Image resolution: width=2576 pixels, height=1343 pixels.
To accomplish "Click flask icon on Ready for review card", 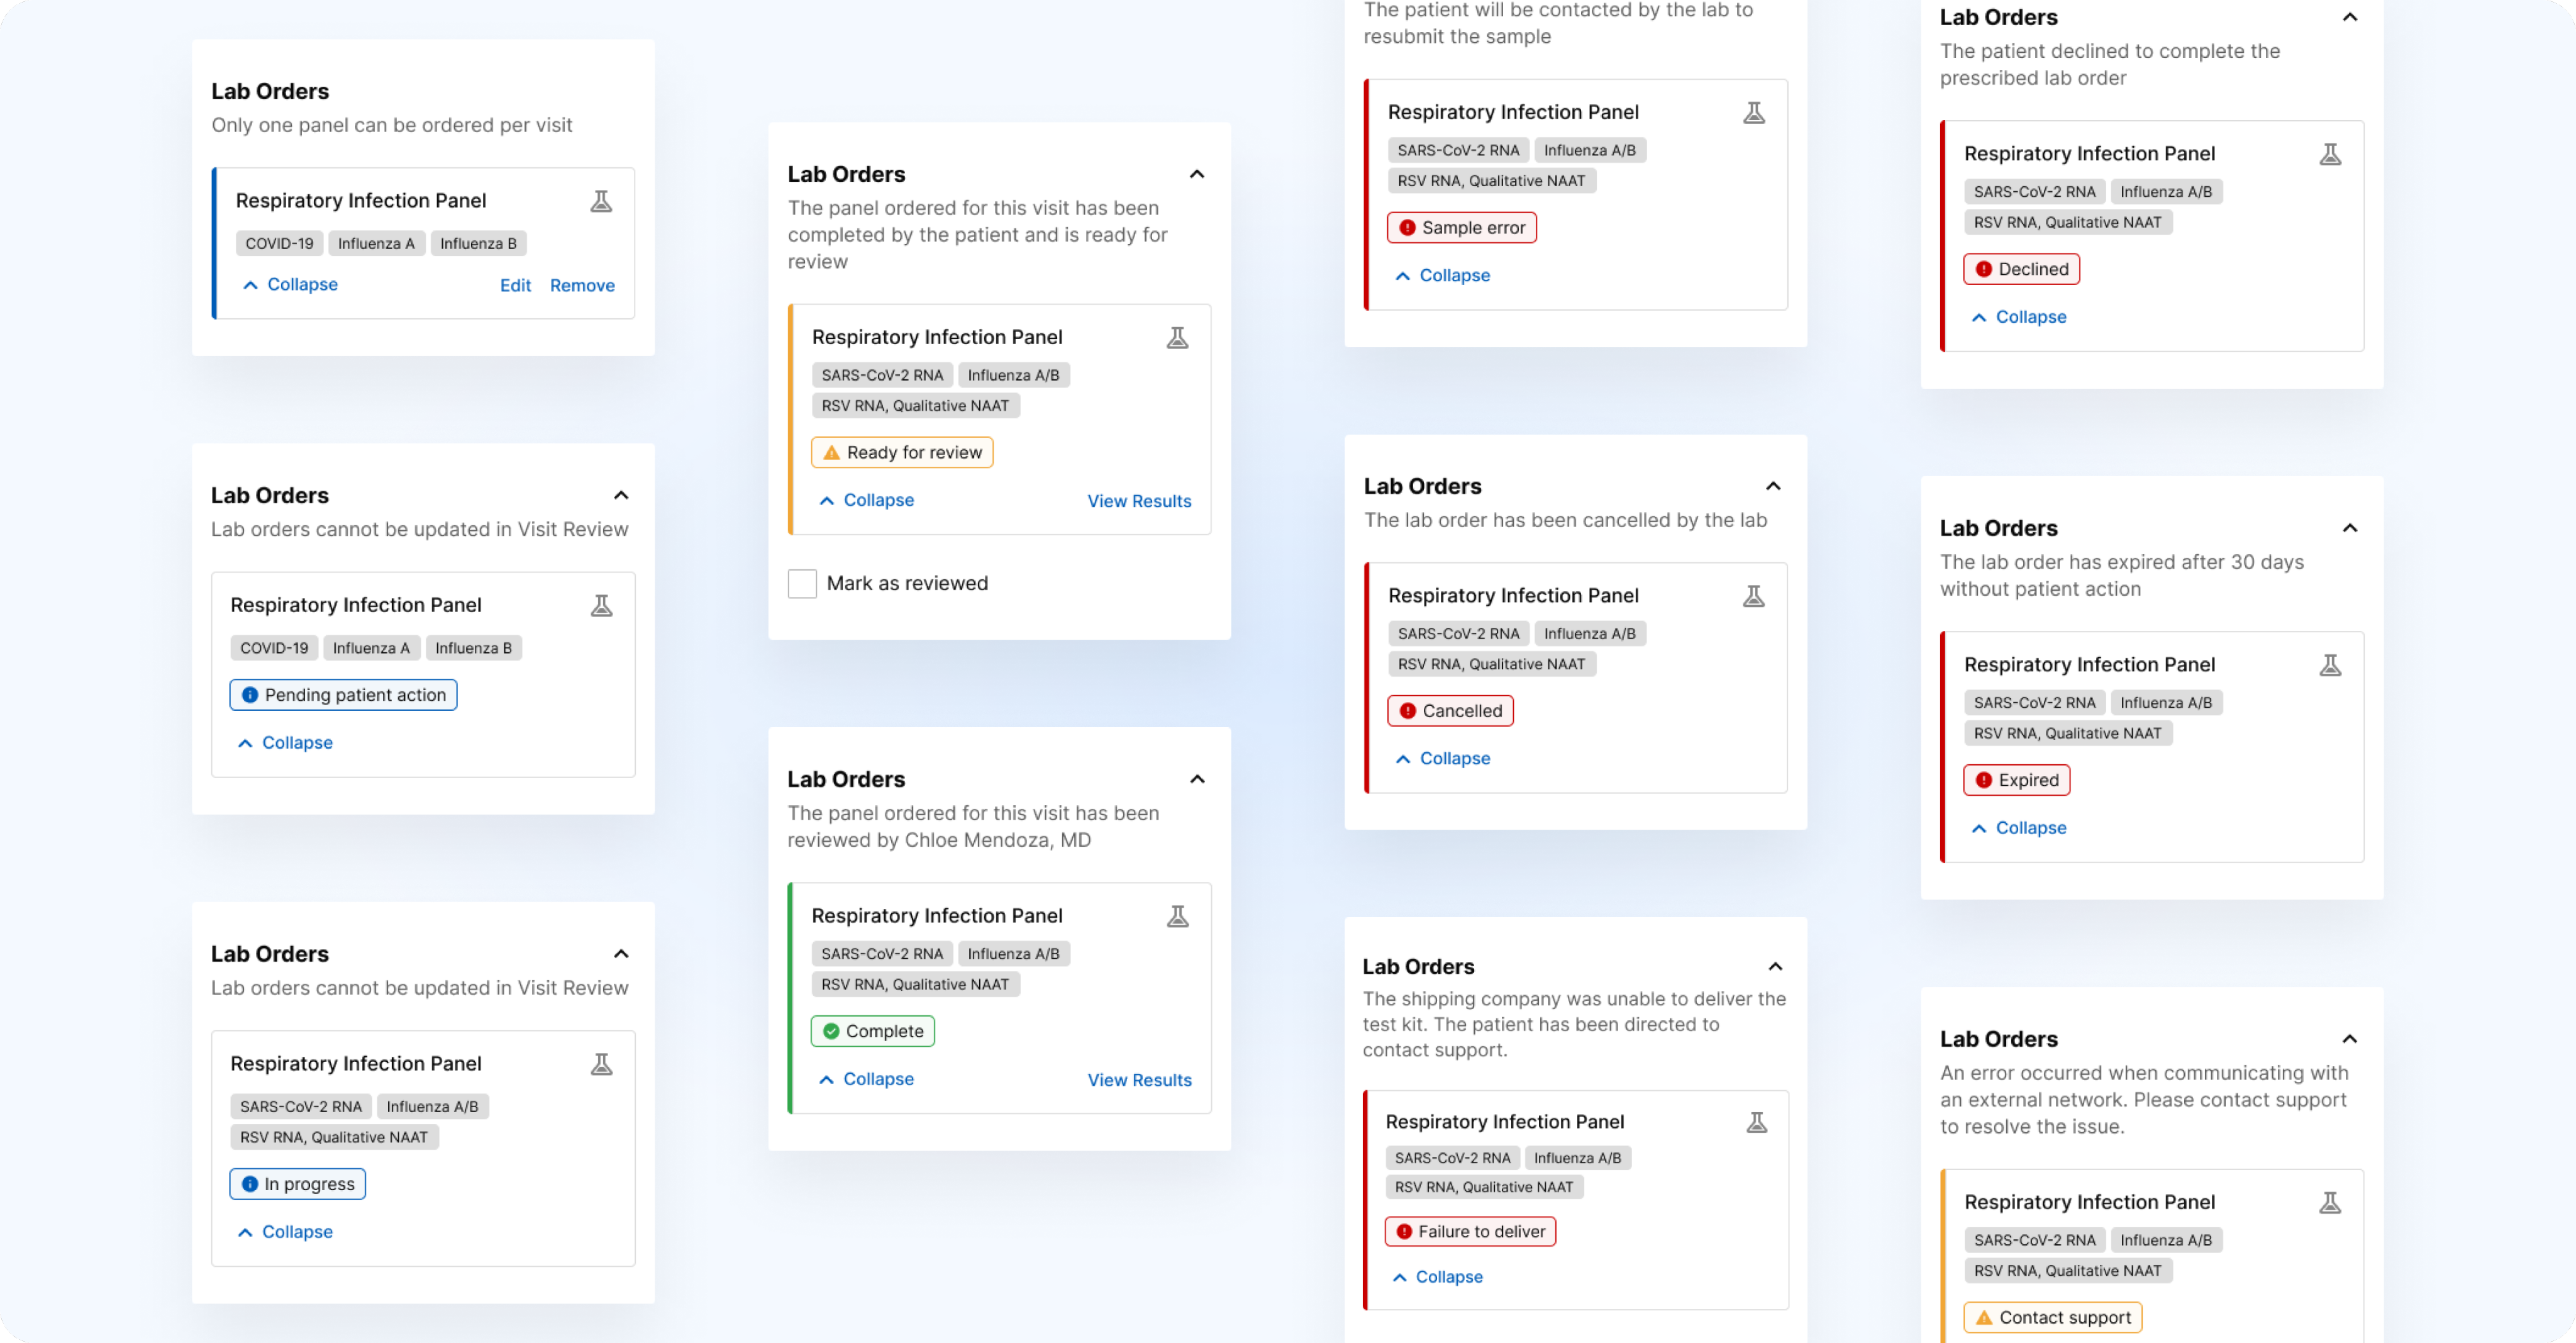I will tap(1177, 338).
